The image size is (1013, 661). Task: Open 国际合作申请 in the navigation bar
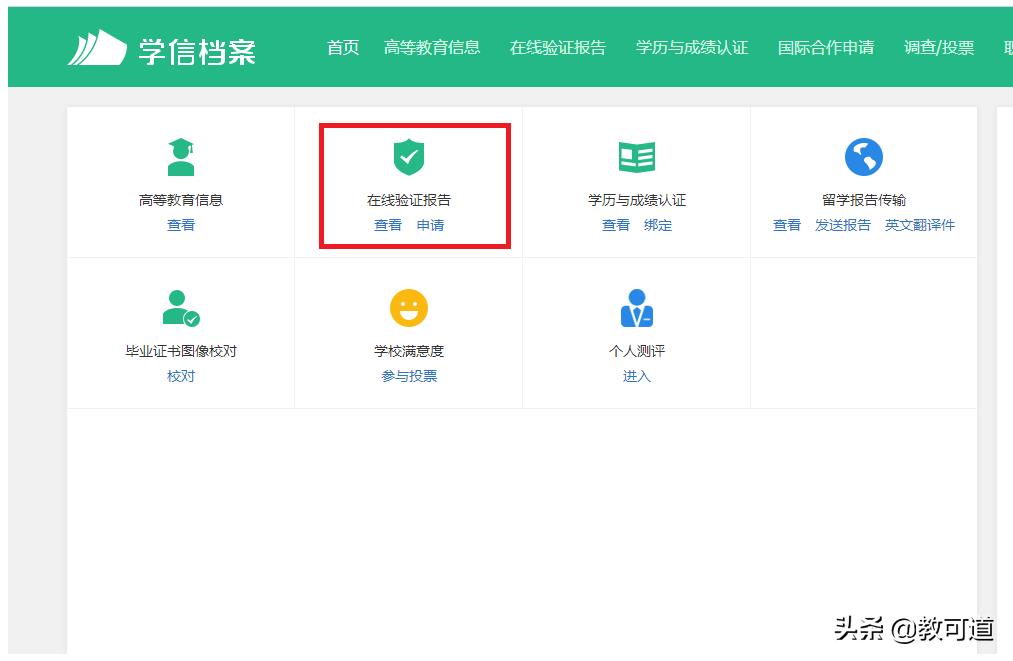[826, 48]
